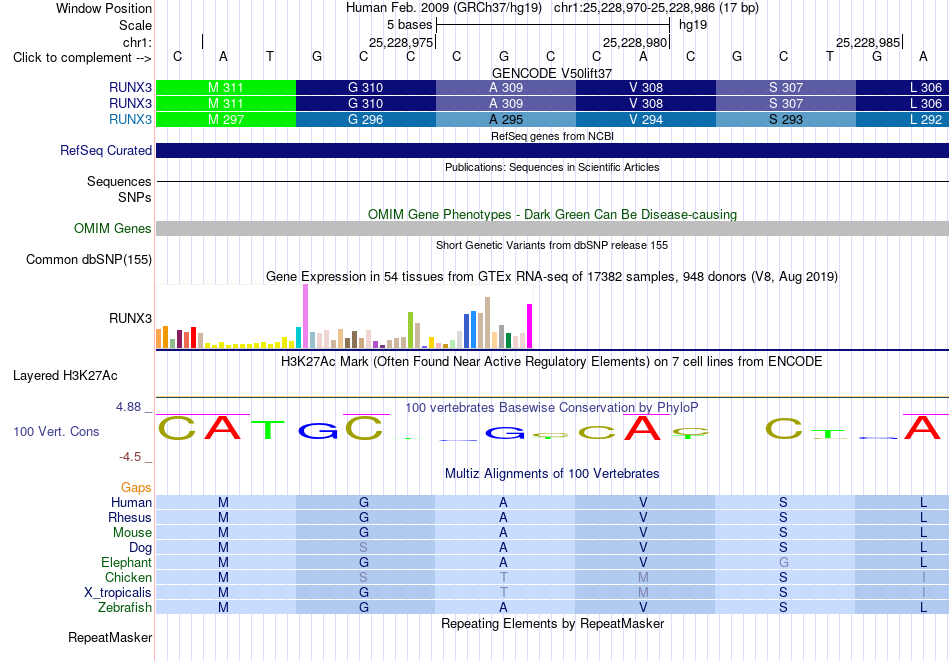Image resolution: width=950 pixels, height=661 pixels.
Task: Click the A 295 codon block
Action: pyautogui.click(x=506, y=119)
